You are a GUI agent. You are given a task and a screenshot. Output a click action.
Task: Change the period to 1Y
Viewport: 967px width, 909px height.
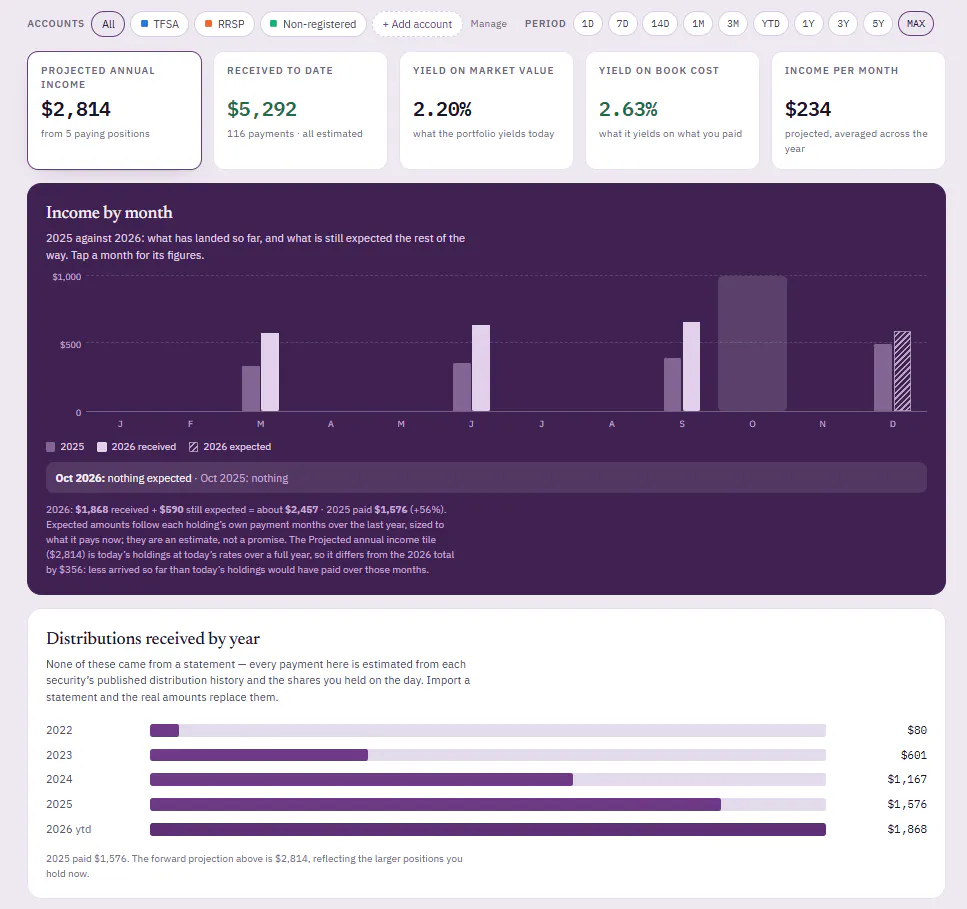tap(808, 24)
